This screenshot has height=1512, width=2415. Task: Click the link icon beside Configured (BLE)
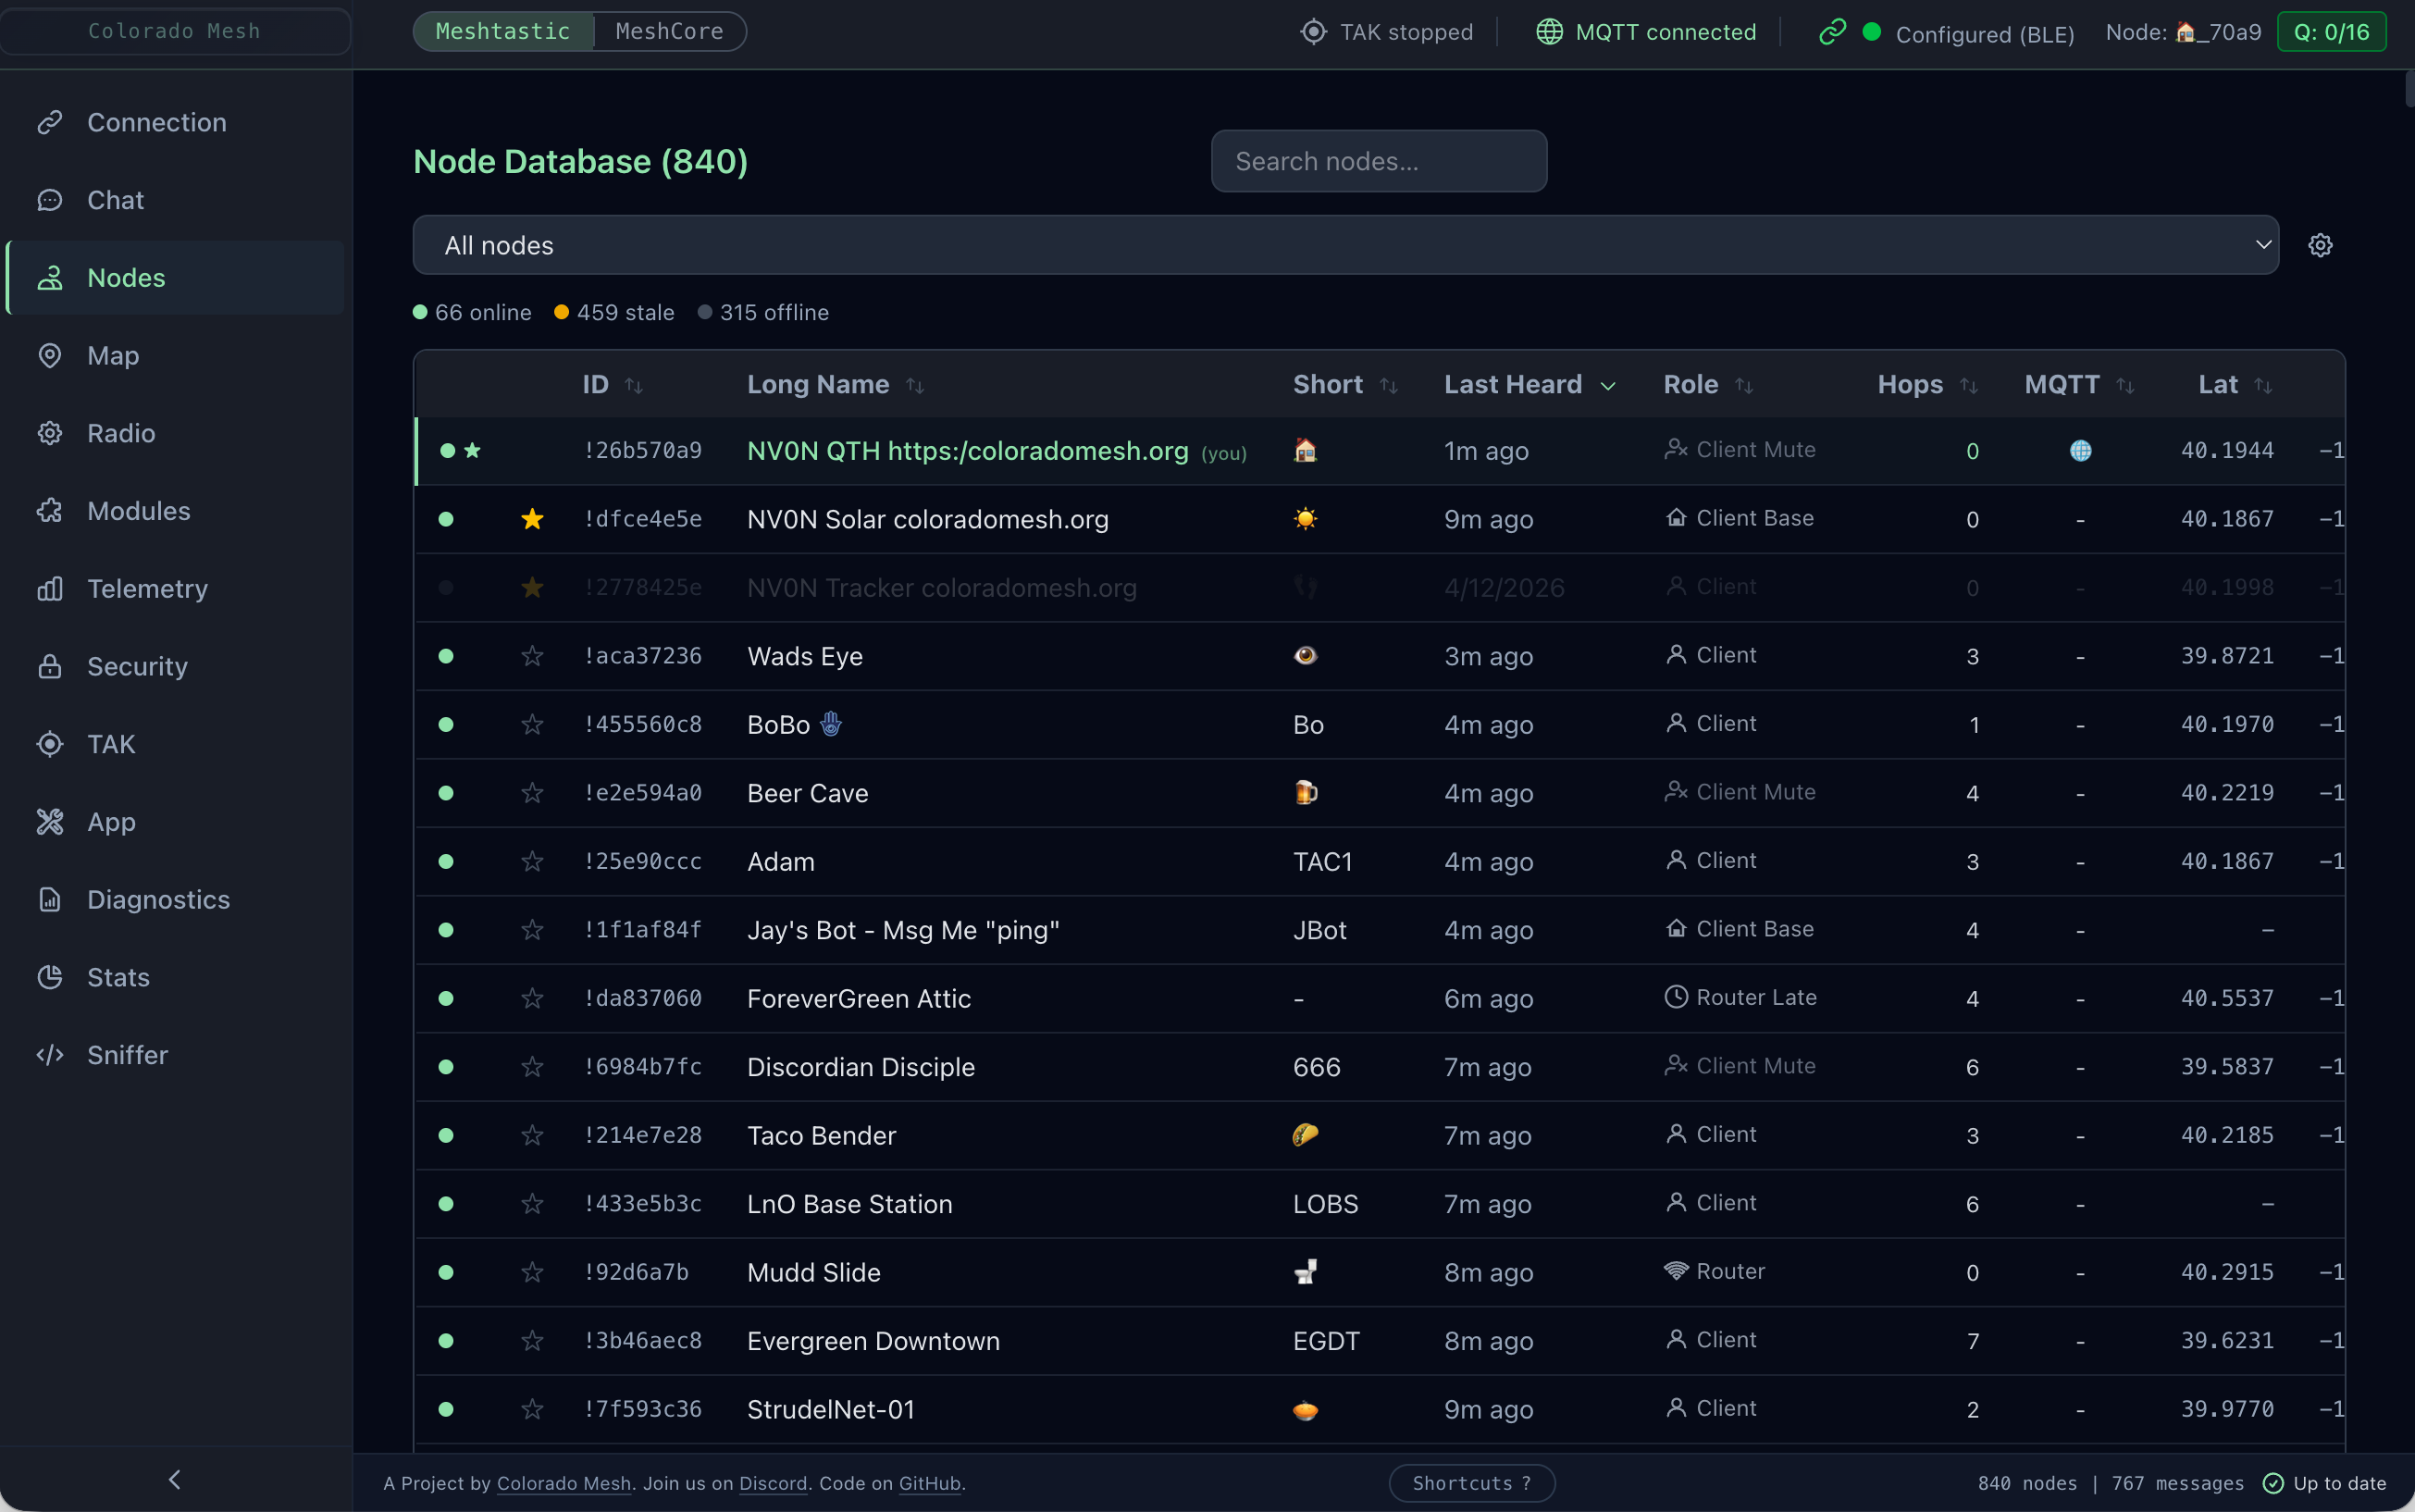click(x=1832, y=32)
